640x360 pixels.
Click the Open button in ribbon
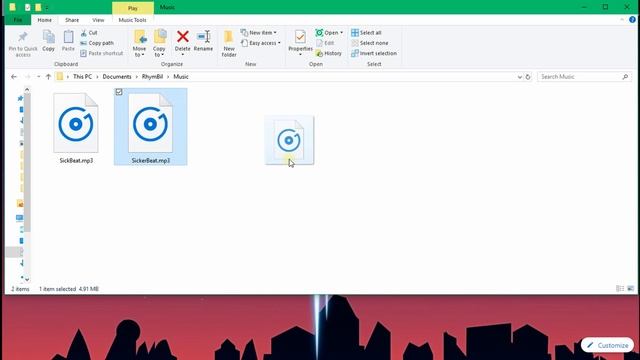329,33
